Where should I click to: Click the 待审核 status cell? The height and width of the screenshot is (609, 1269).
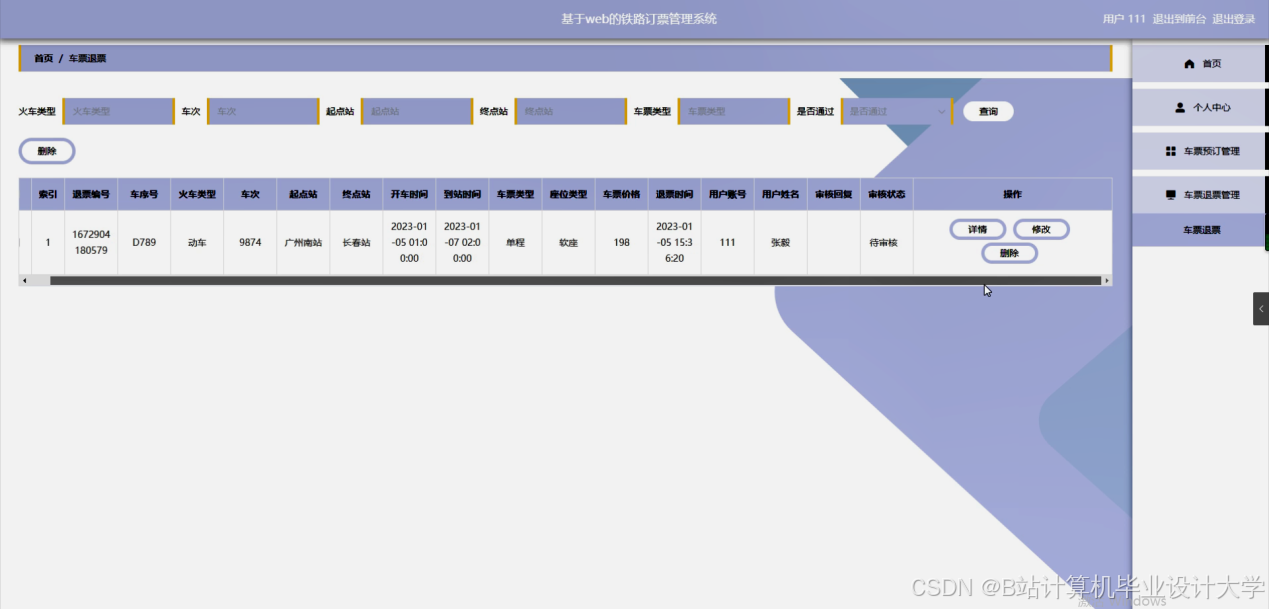(x=886, y=242)
